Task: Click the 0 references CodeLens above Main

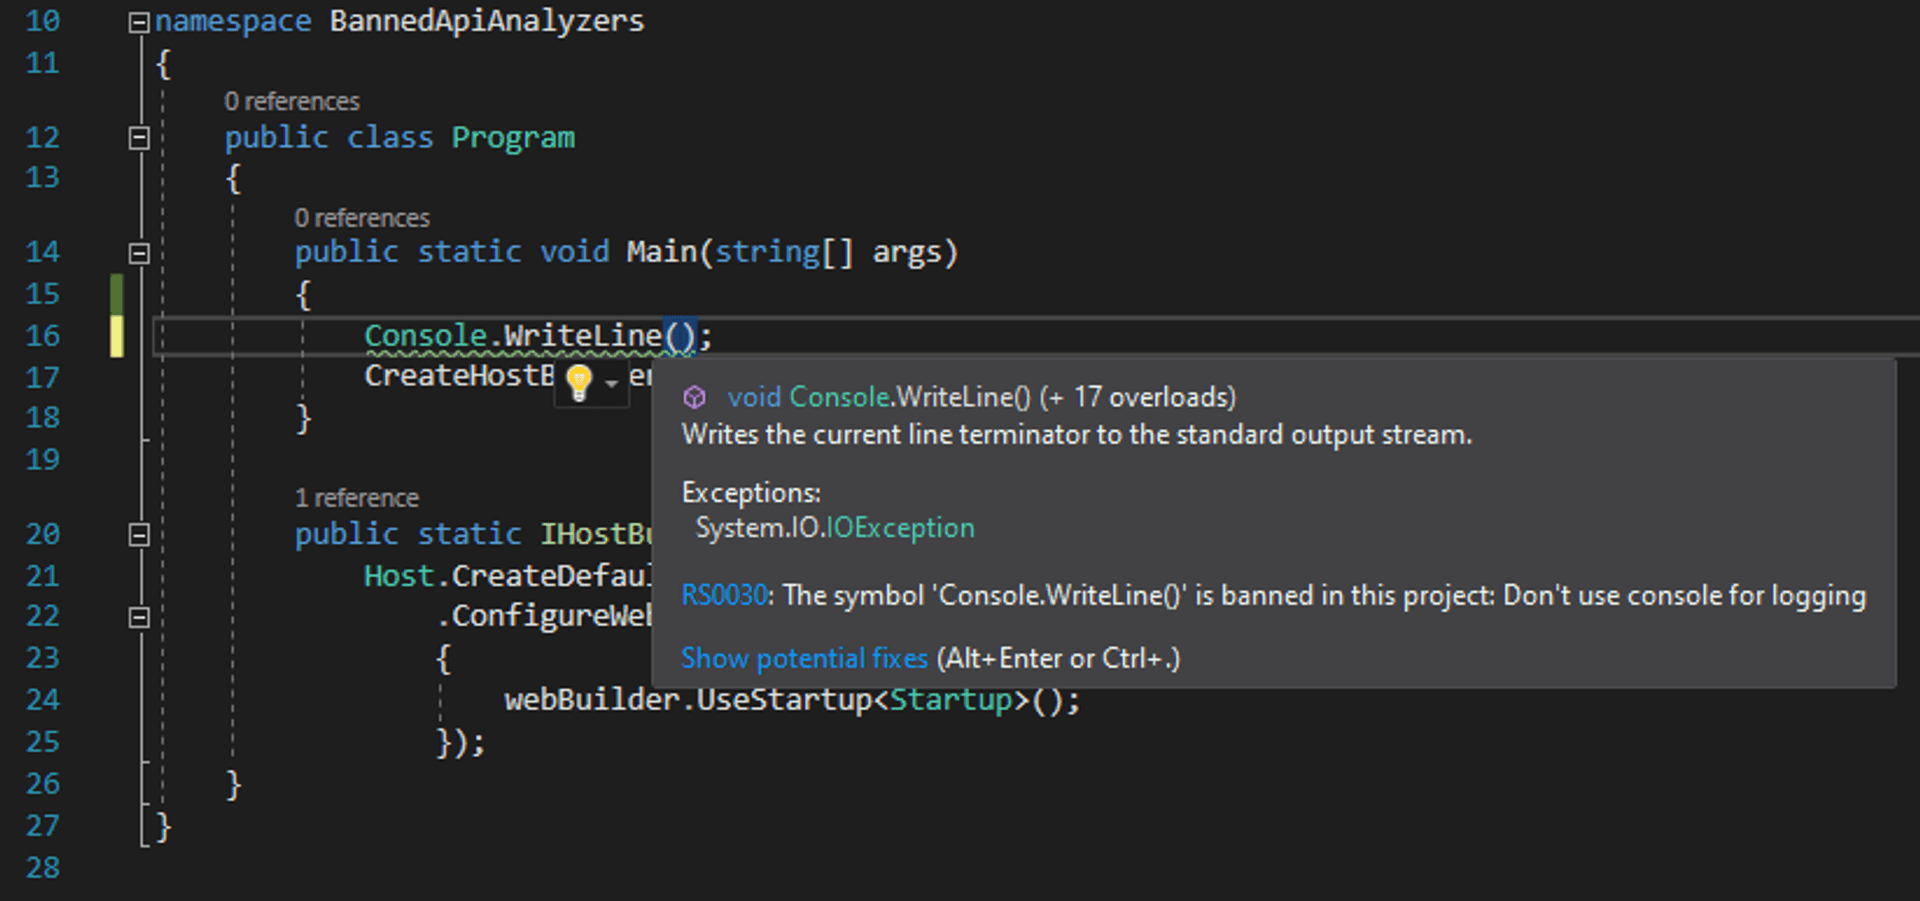Action: coord(362,217)
